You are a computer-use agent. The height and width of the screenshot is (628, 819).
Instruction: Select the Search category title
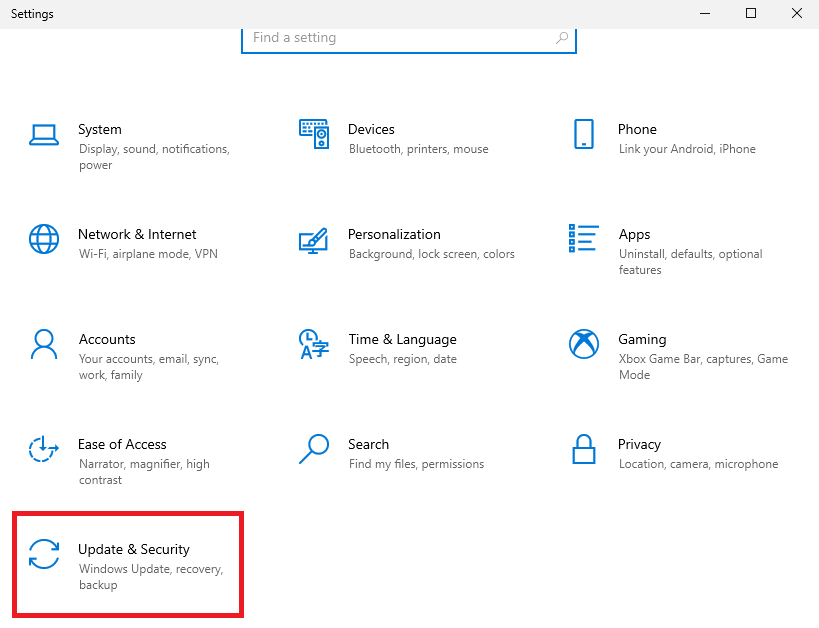368,444
